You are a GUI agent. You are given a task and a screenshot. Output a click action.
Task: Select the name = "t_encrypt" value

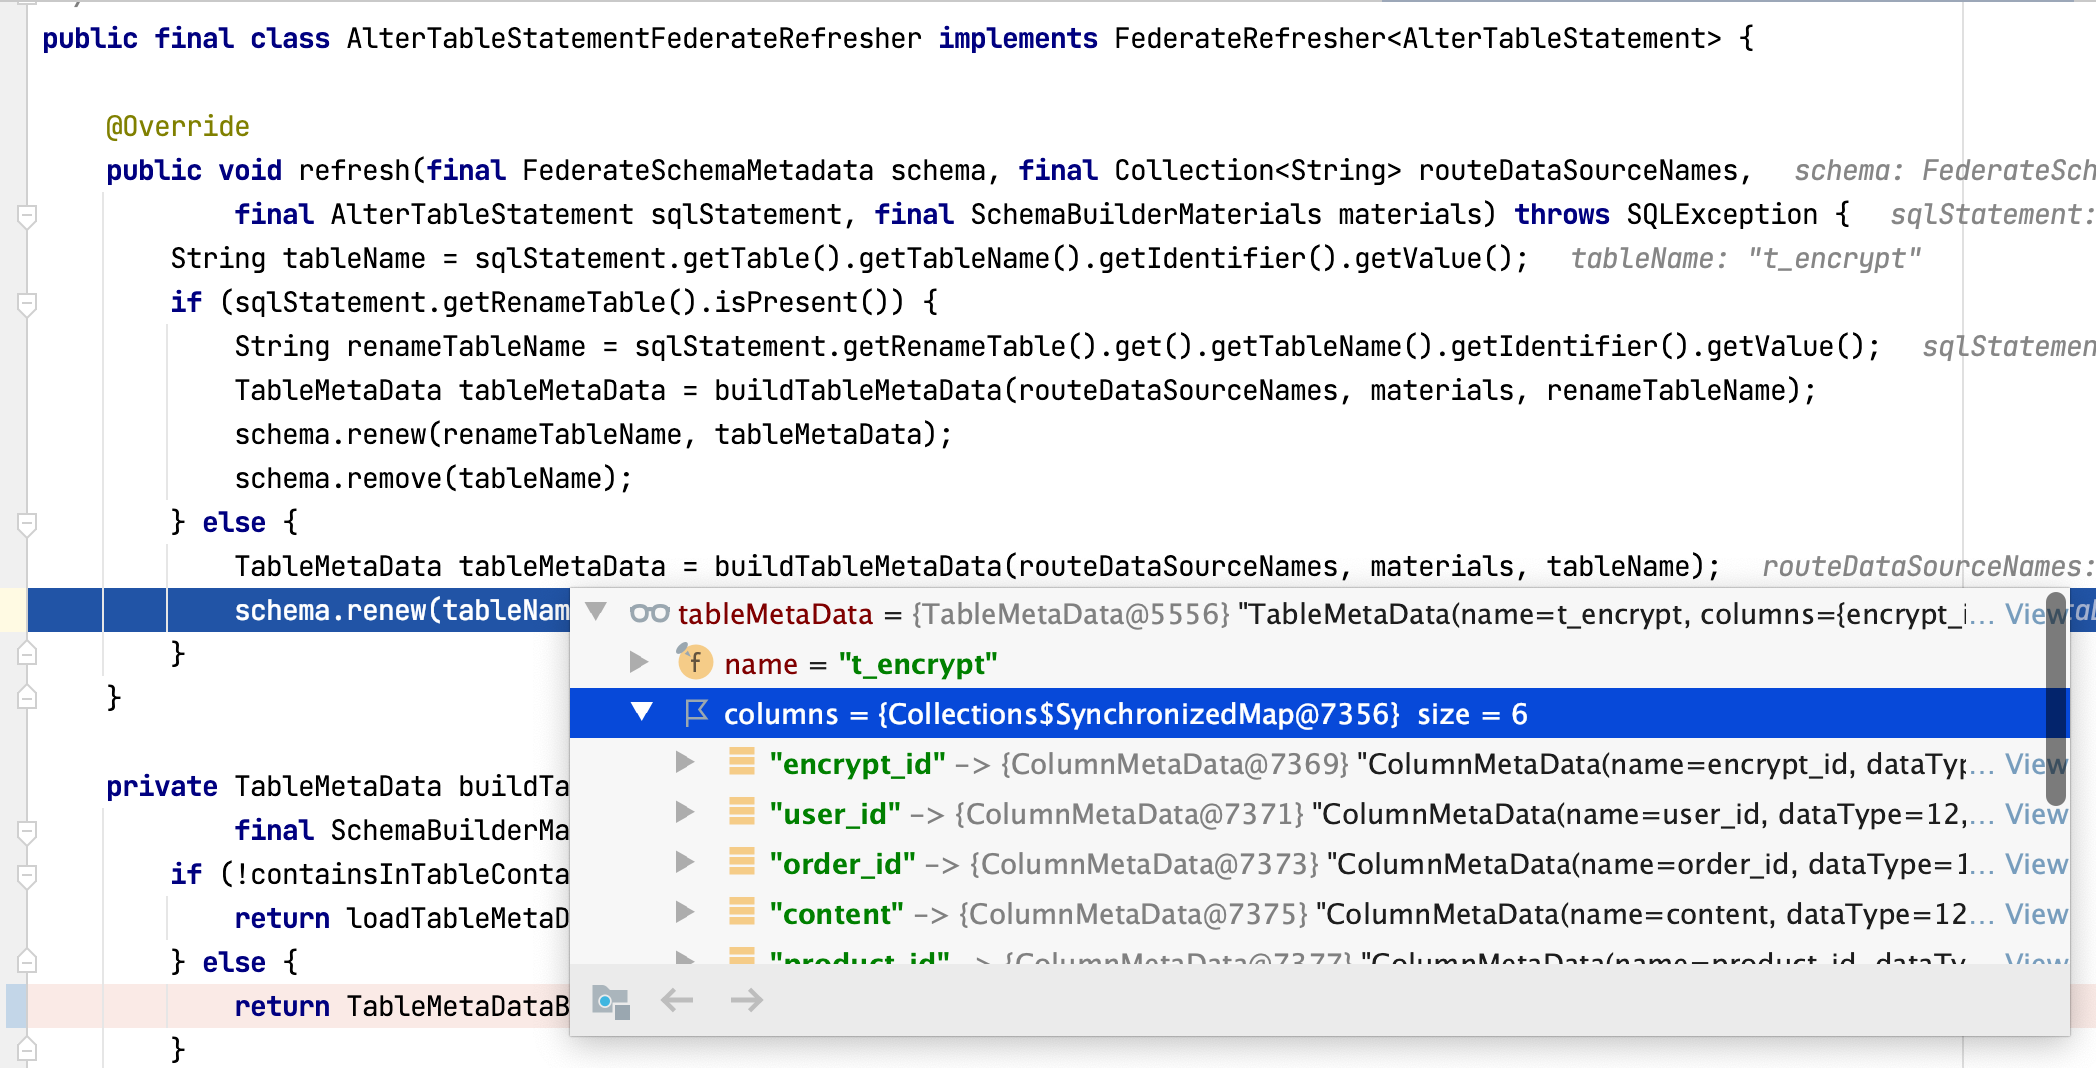918,664
